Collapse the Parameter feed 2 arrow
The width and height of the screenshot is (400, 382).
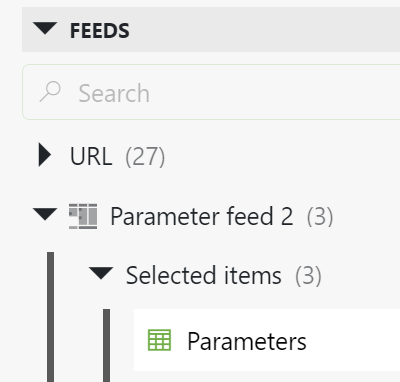45,214
